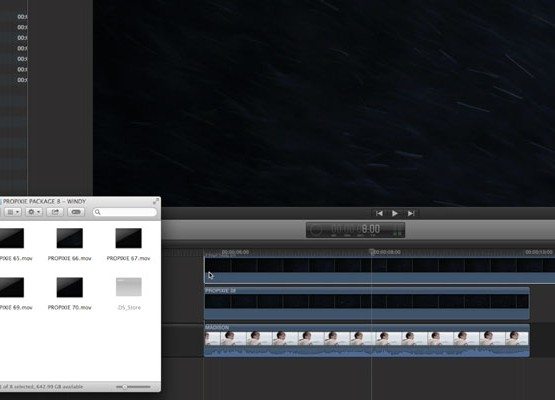Select the top connected clip in timeline
This screenshot has height=400, width=555.
coord(379,270)
